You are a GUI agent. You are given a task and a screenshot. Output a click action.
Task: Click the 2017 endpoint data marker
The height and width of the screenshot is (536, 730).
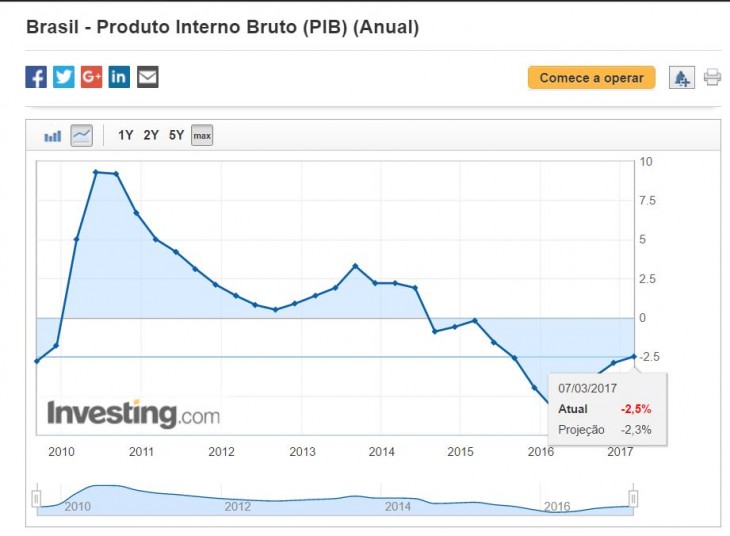tap(633, 356)
